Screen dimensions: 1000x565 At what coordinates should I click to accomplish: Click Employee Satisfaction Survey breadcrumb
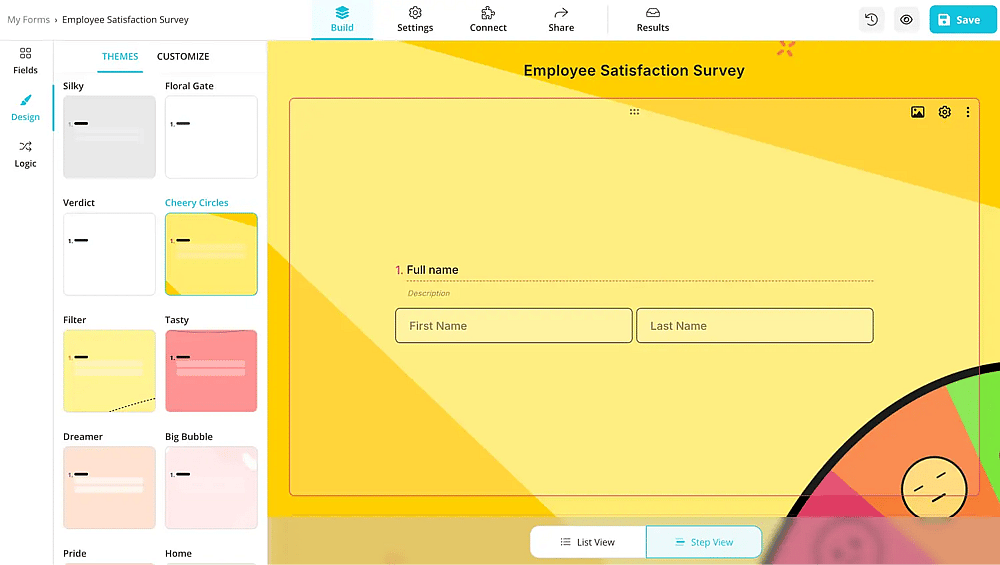click(x=125, y=20)
